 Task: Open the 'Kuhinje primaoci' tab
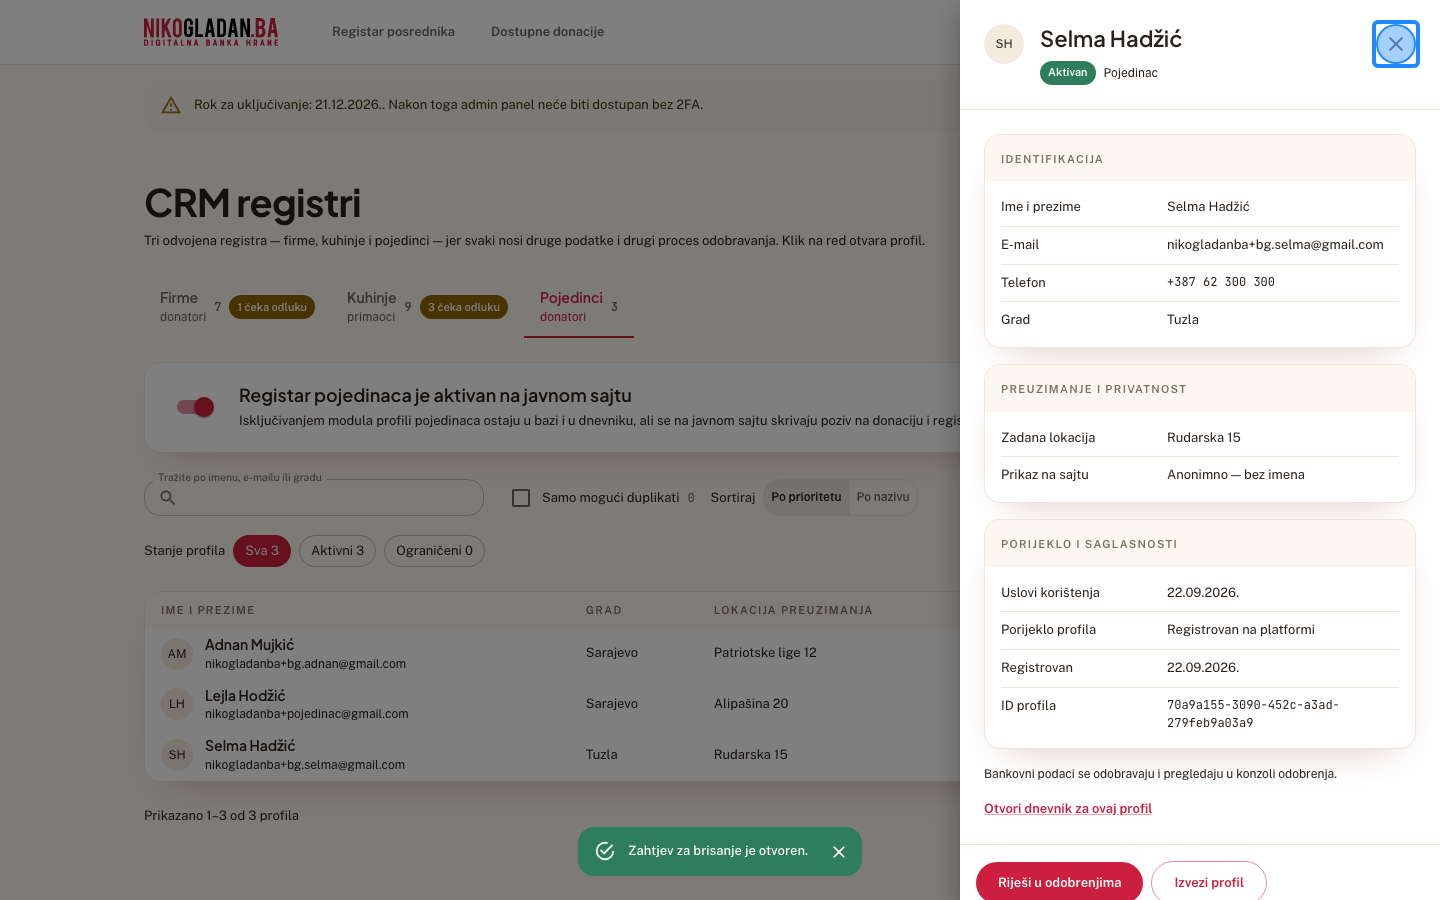[427, 307]
